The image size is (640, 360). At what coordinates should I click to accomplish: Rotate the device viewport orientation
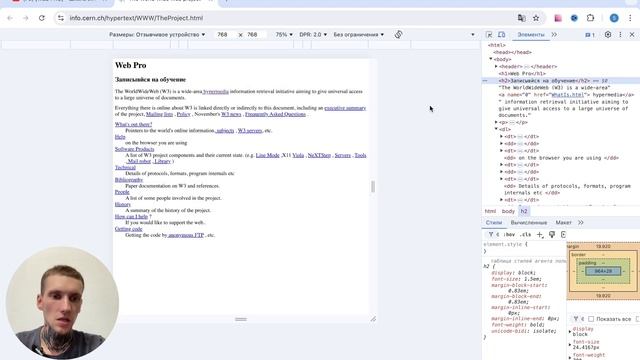(398, 35)
